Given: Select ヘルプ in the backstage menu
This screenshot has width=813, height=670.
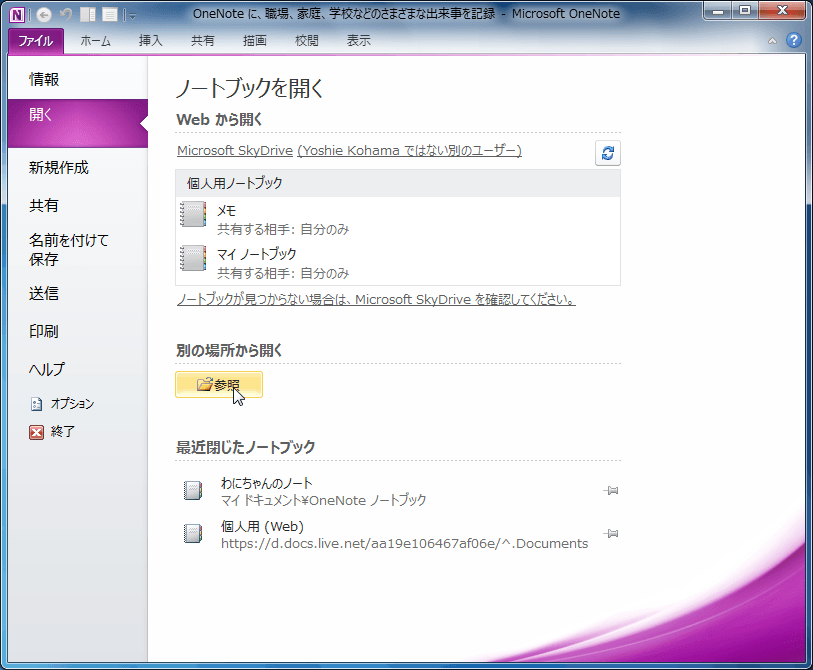Looking at the screenshot, I should point(78,369).
